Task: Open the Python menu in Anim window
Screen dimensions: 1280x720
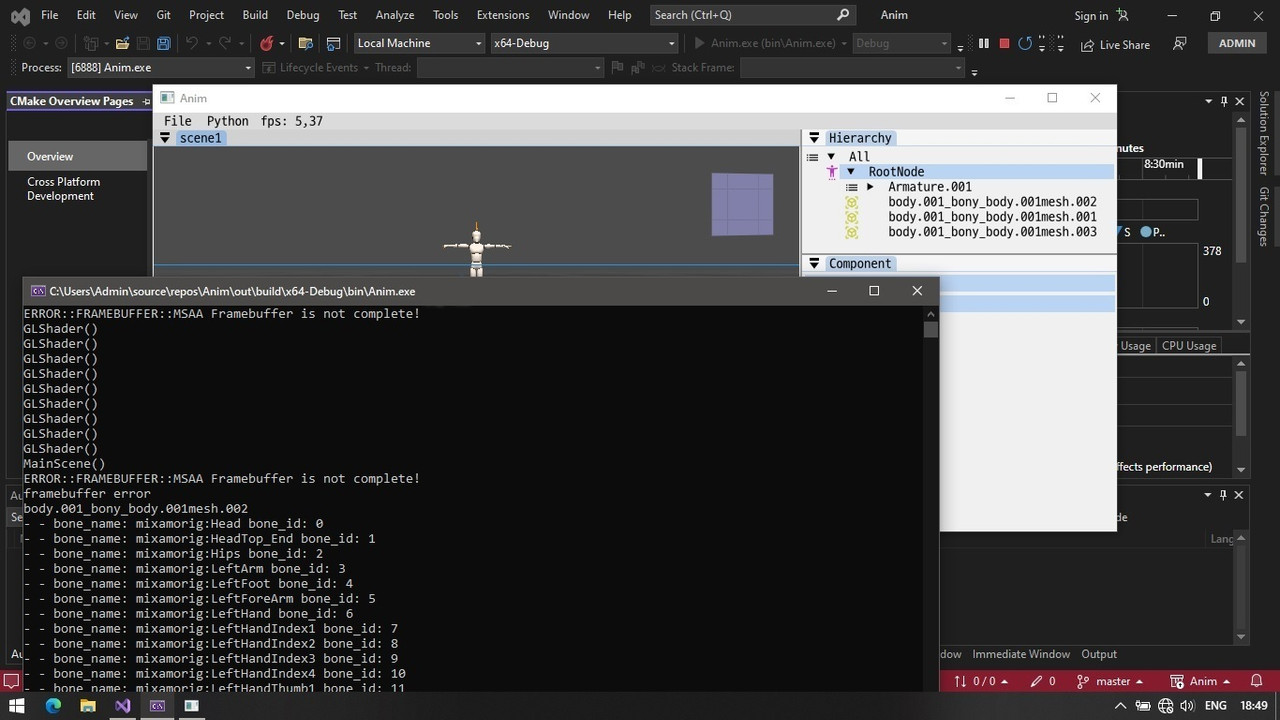Action: (x=228, y=121)
